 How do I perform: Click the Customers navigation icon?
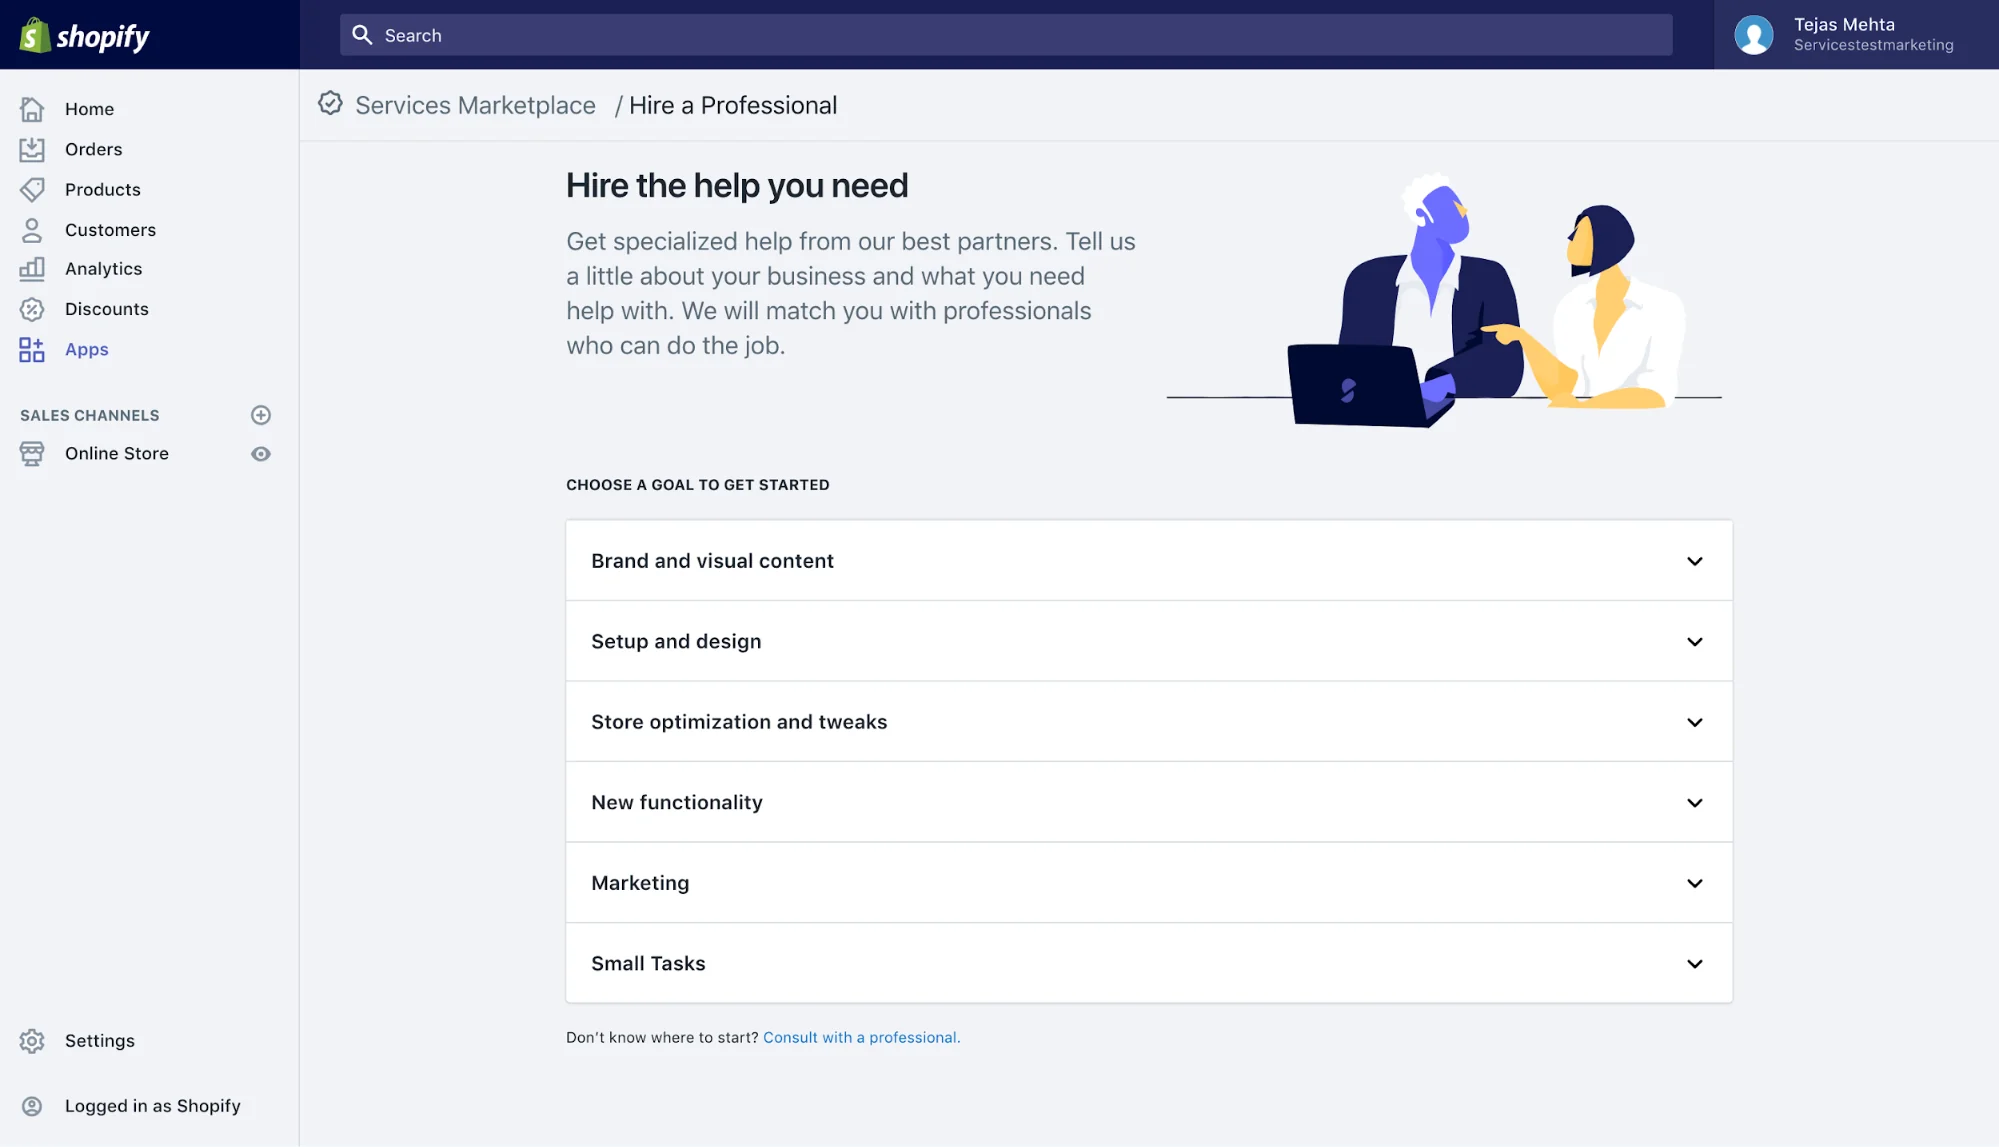(x=32, y=229)
